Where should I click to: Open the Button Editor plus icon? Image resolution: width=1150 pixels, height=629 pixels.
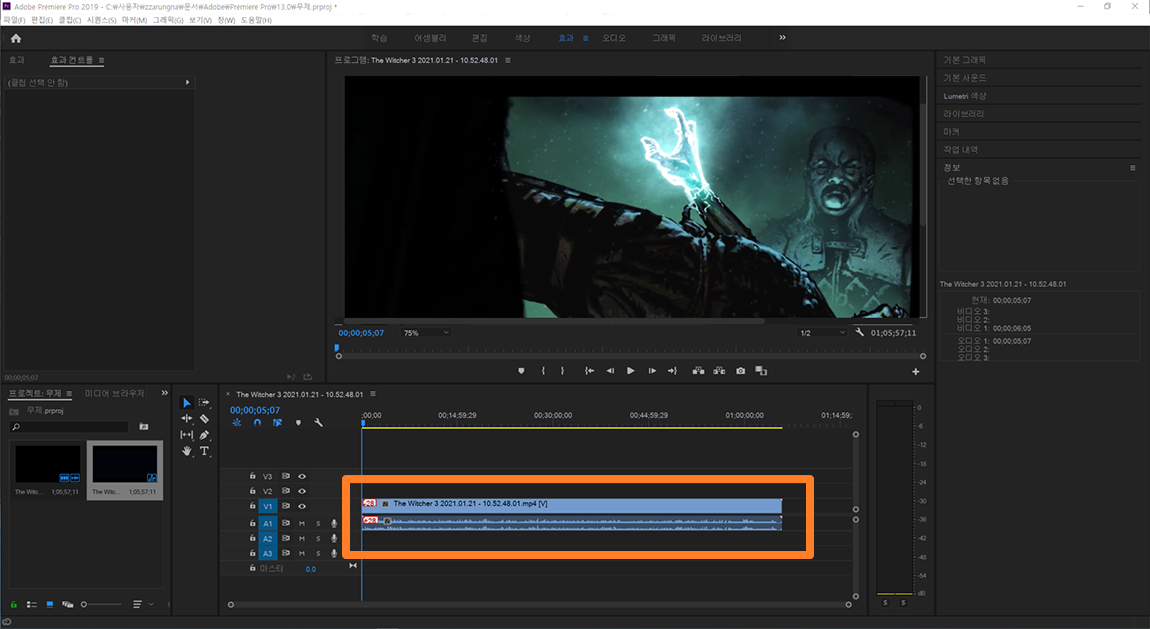click(915, 372)
